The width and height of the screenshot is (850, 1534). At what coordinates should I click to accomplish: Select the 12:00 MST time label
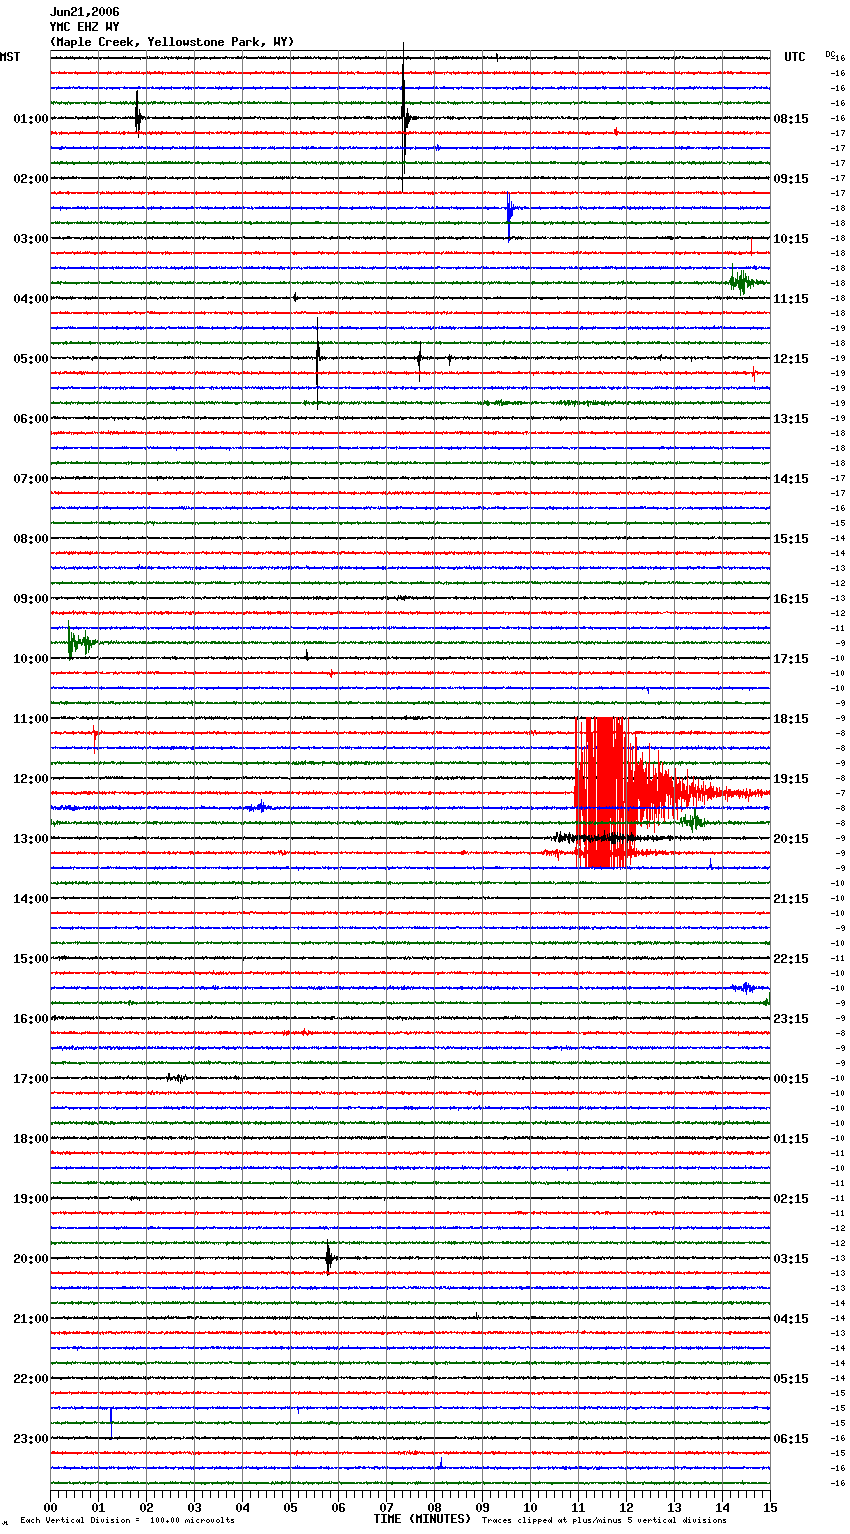click(31, 779)
